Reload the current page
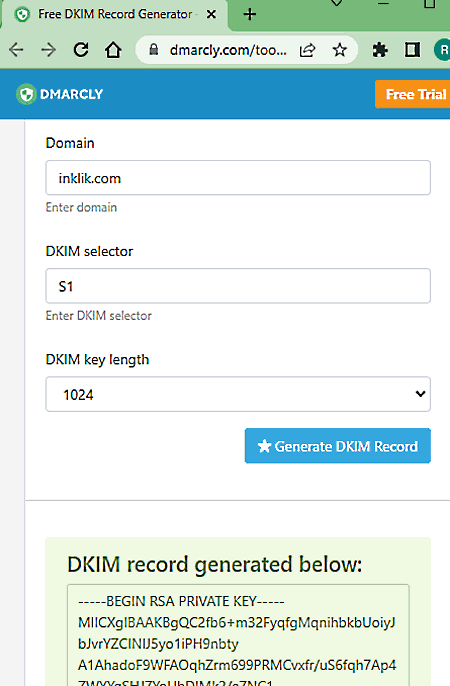450x686 pixels. (81, 50)
